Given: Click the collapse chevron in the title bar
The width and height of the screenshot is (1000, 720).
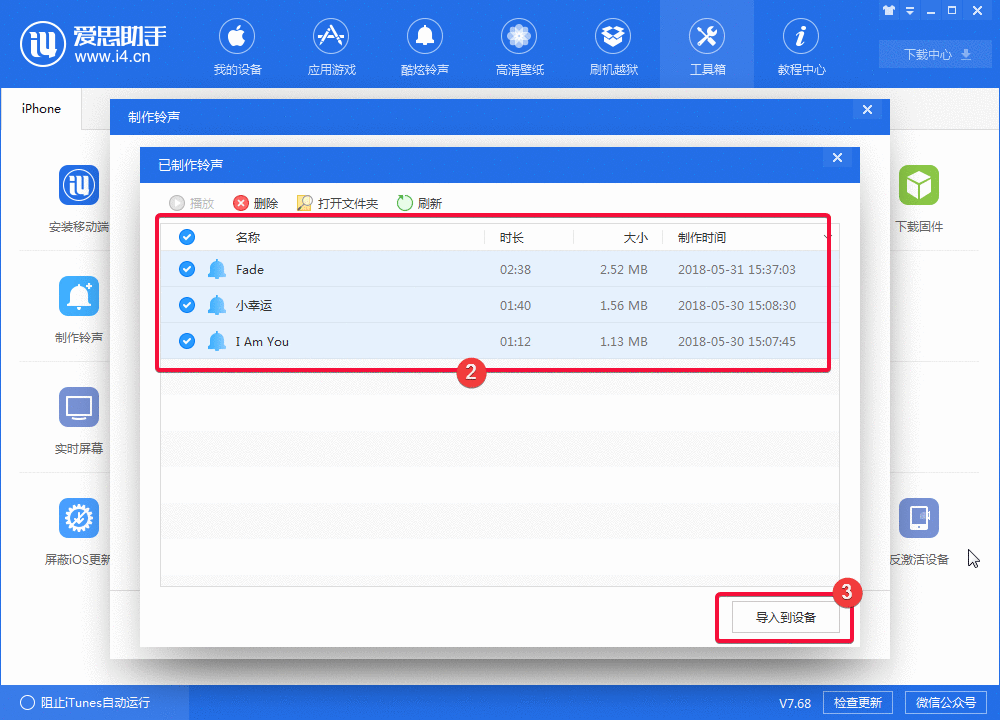Looking at the screenshot, I should click(908, 11).
